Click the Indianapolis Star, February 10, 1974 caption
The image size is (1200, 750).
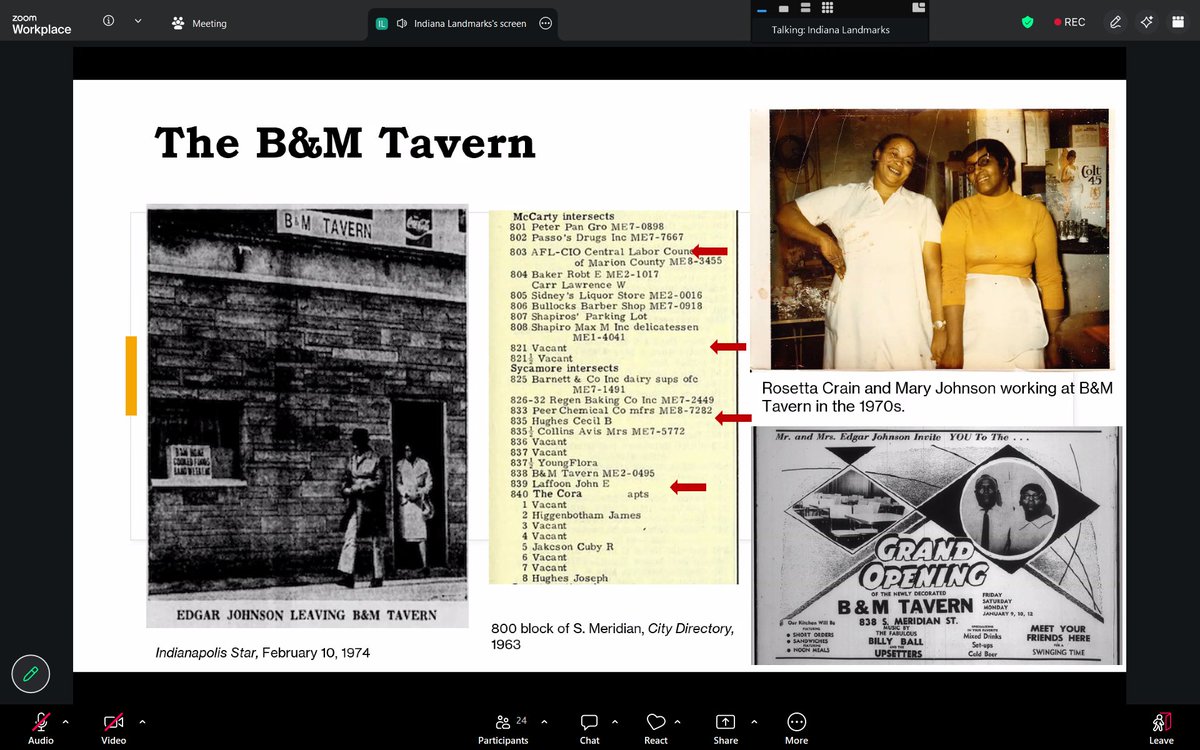[263, 653]
